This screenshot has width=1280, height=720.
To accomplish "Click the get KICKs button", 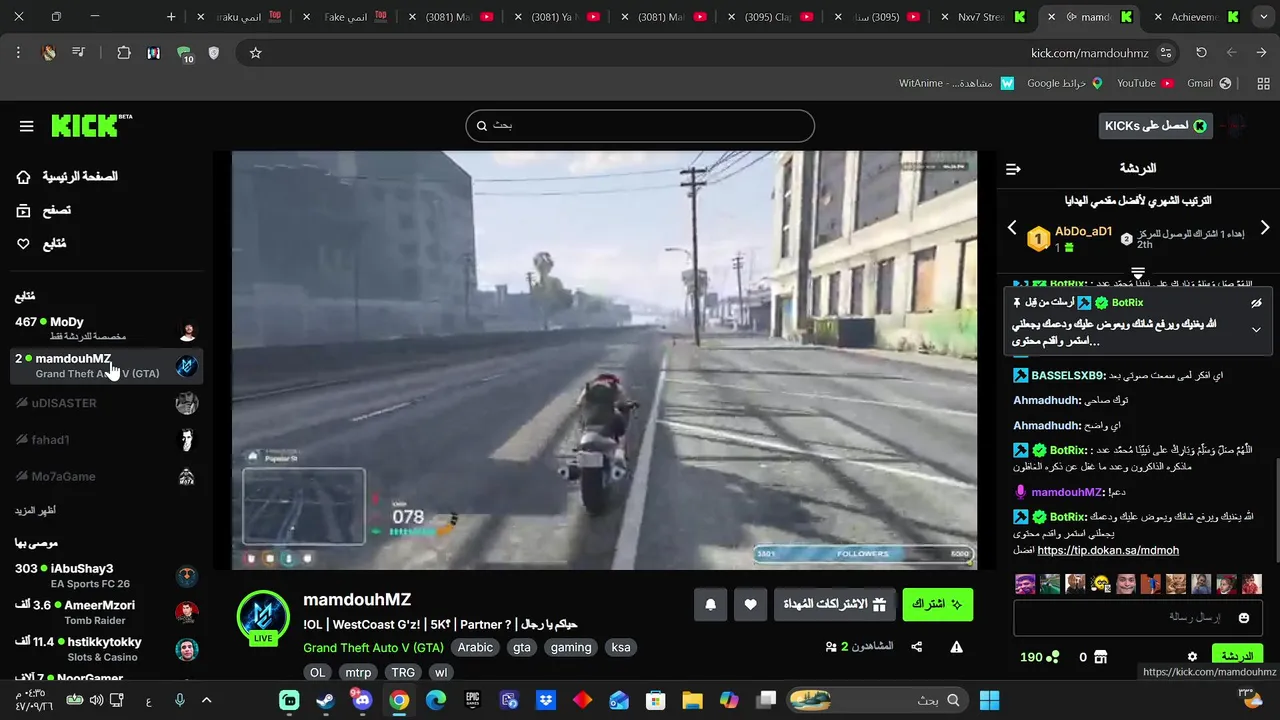I will (x=1155, y=125).
